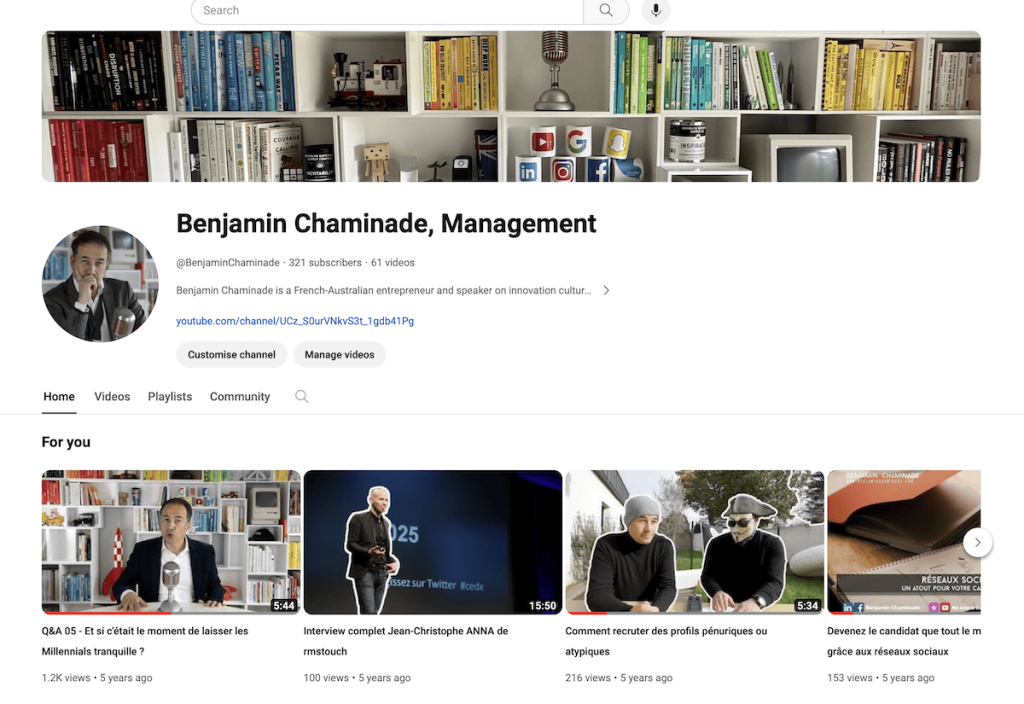Image resolution: width=1024 pixels, height=704 pixels.
Task: Open Jean-Christophe ANNA interview thumbnail
Action: click(433, 542)
